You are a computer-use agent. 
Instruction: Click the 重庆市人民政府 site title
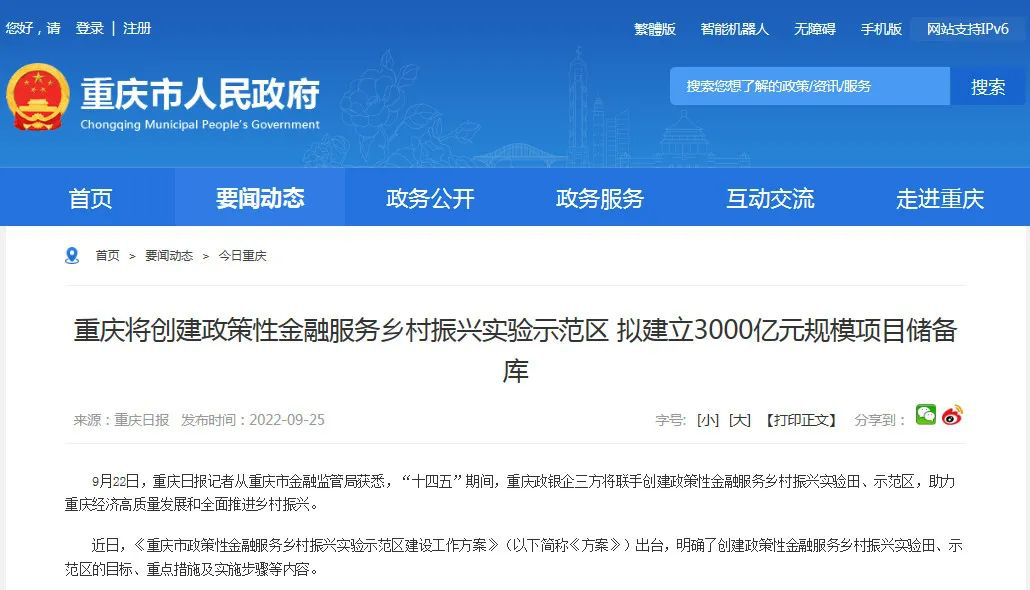coord(200,93)
